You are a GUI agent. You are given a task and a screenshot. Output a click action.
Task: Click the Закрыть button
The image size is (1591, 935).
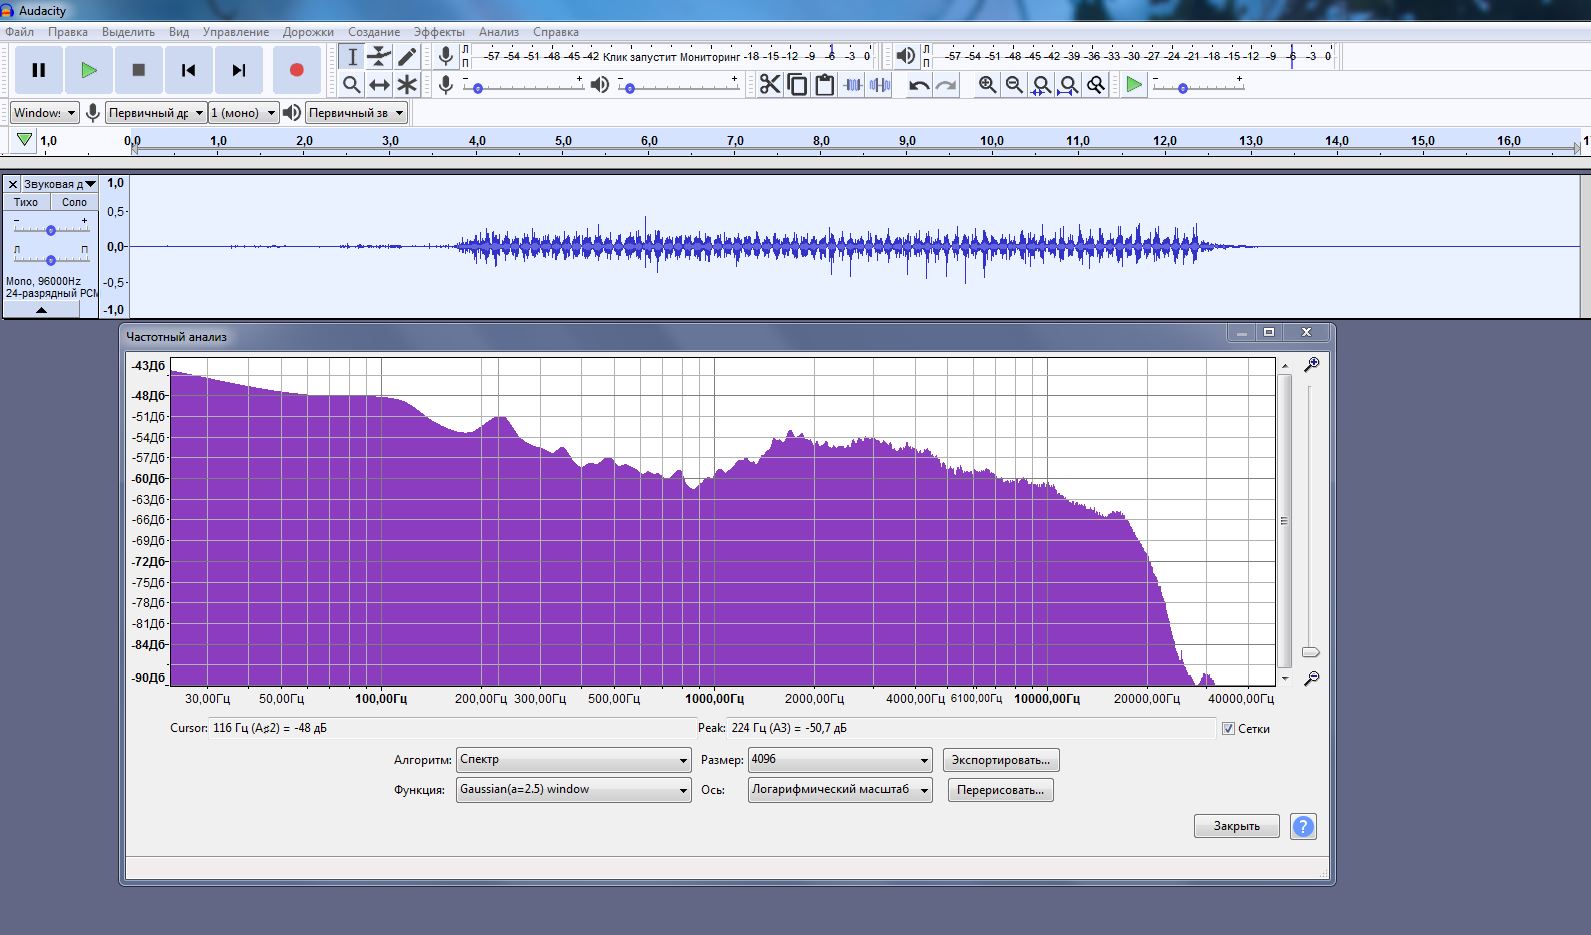1236,826
